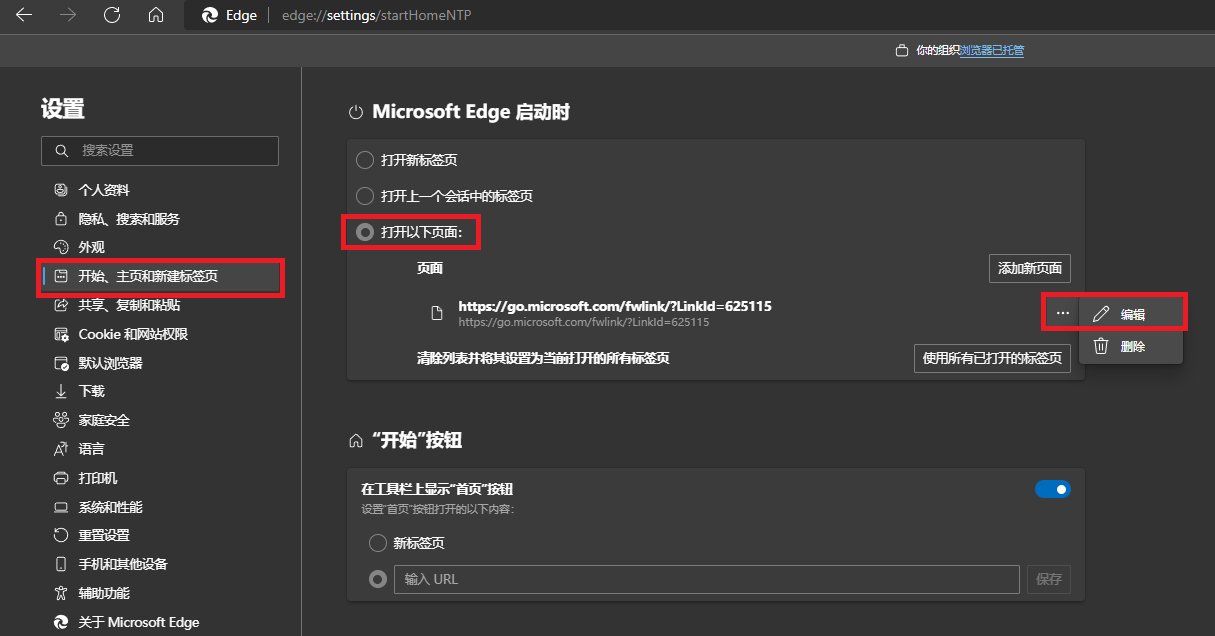Click the 使用所有已打开的标签页 button
Screen dimensions: 1215x636
[992, 358]
